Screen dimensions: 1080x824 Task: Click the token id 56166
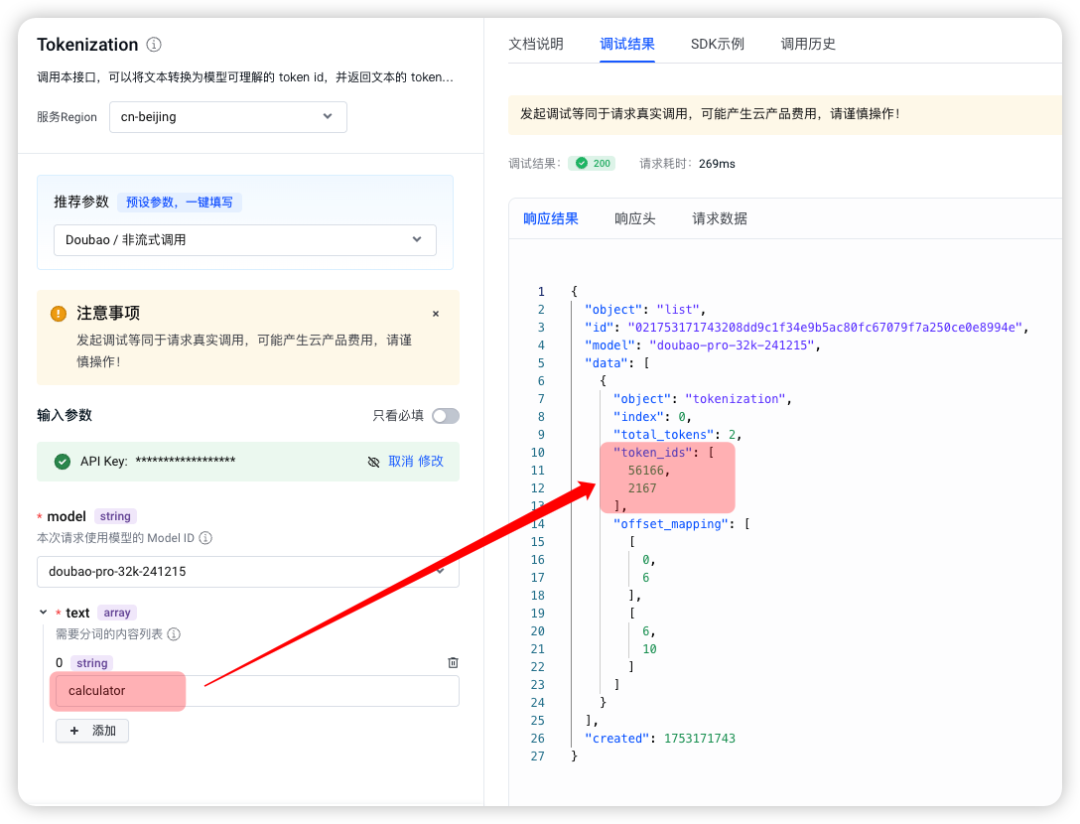[x=646, y=471]
